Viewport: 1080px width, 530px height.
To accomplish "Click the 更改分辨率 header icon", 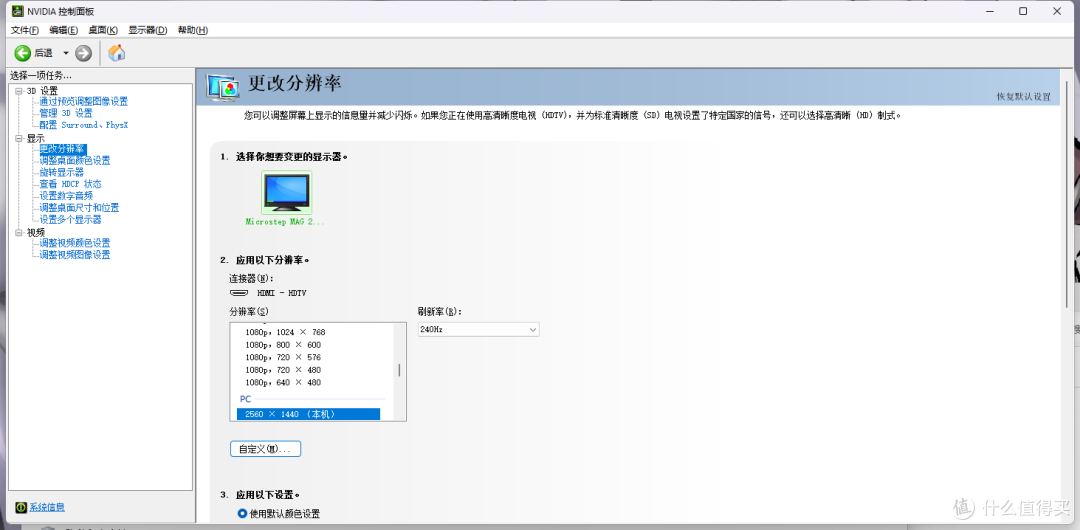I will [x=223, y=87].
